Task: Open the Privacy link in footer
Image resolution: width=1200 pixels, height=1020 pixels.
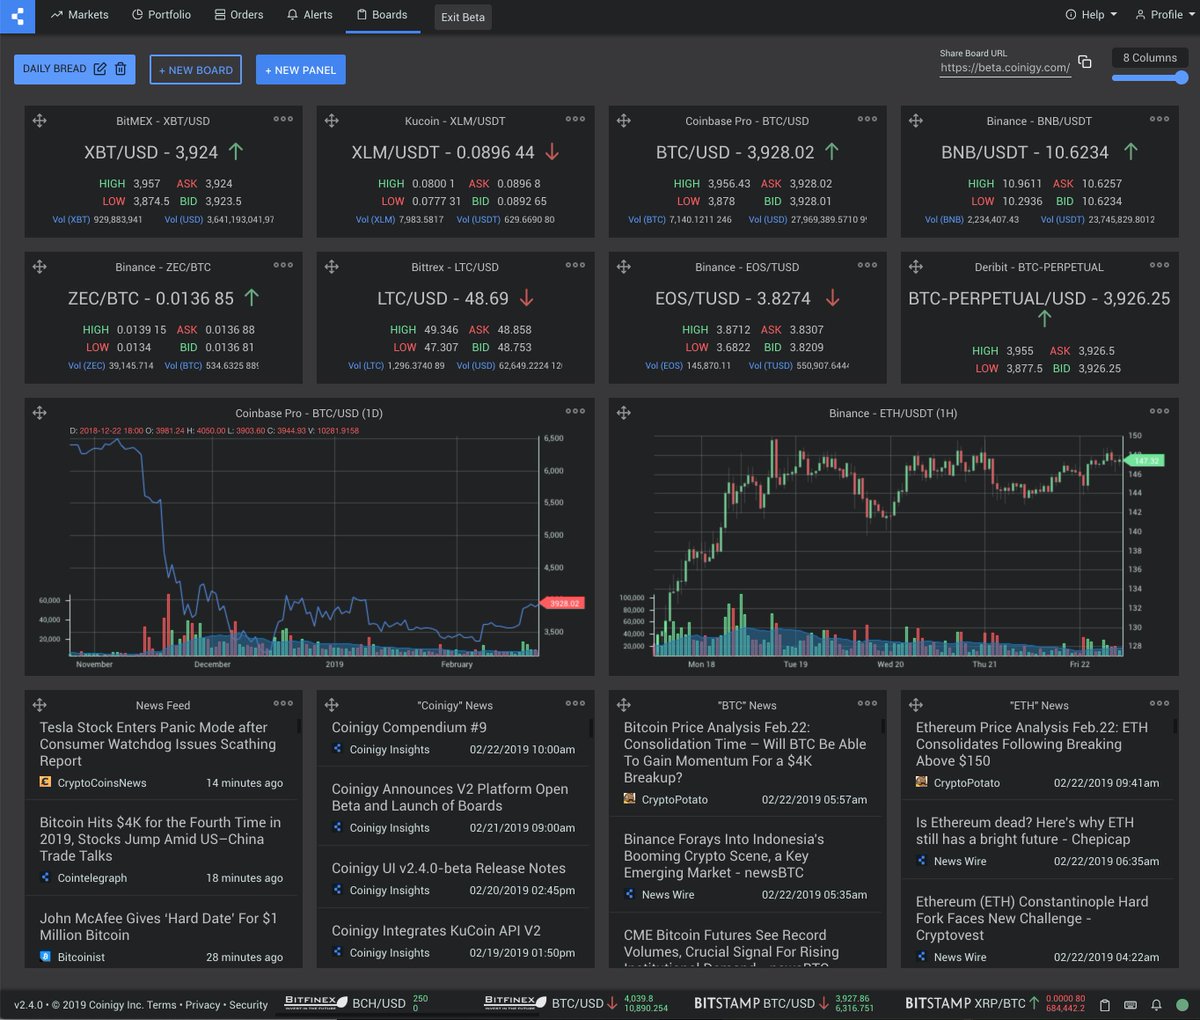Action: [x=202, y=1005]
